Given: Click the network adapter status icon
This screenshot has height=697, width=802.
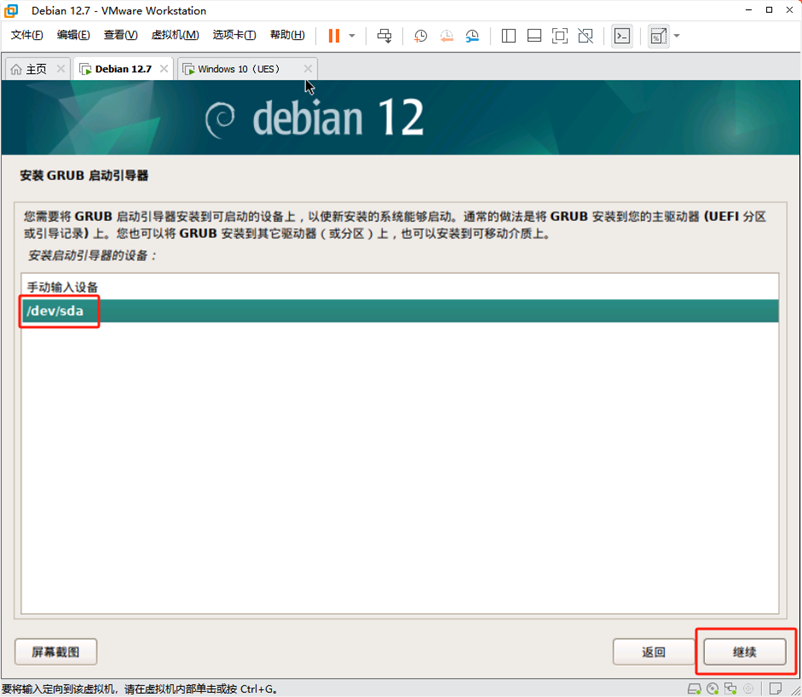Looking at the screenshot, I should click(730, 689).
